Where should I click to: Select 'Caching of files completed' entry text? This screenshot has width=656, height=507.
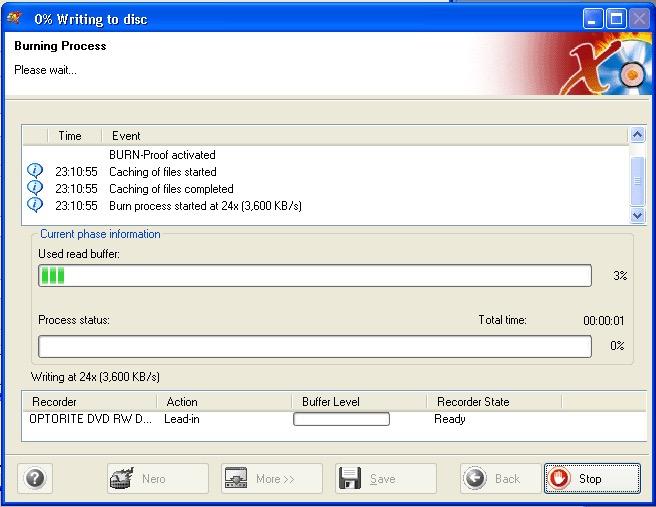tap(171, 189)
